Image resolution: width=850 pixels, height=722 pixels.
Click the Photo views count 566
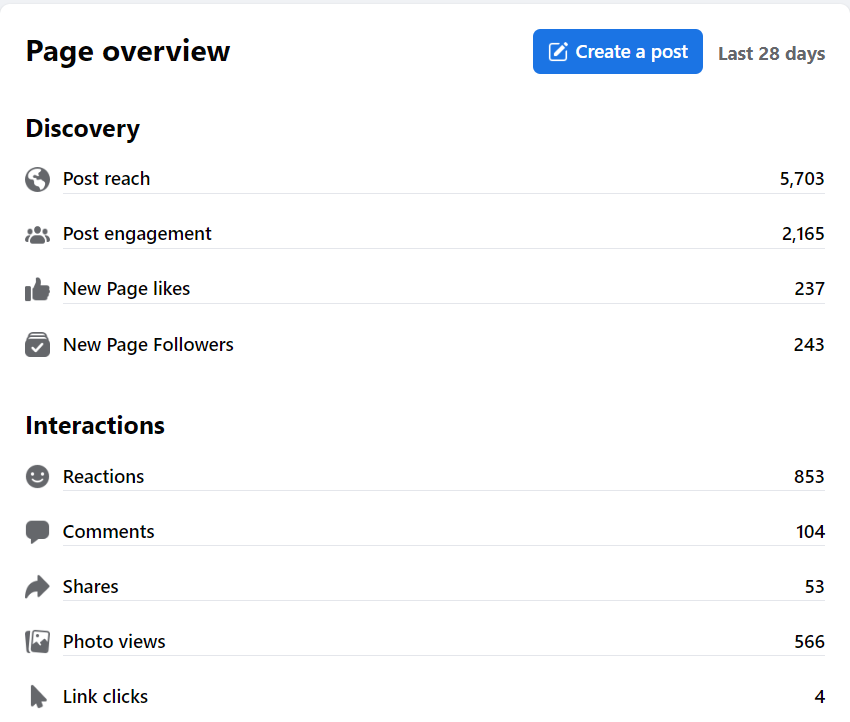click(809, 642)
